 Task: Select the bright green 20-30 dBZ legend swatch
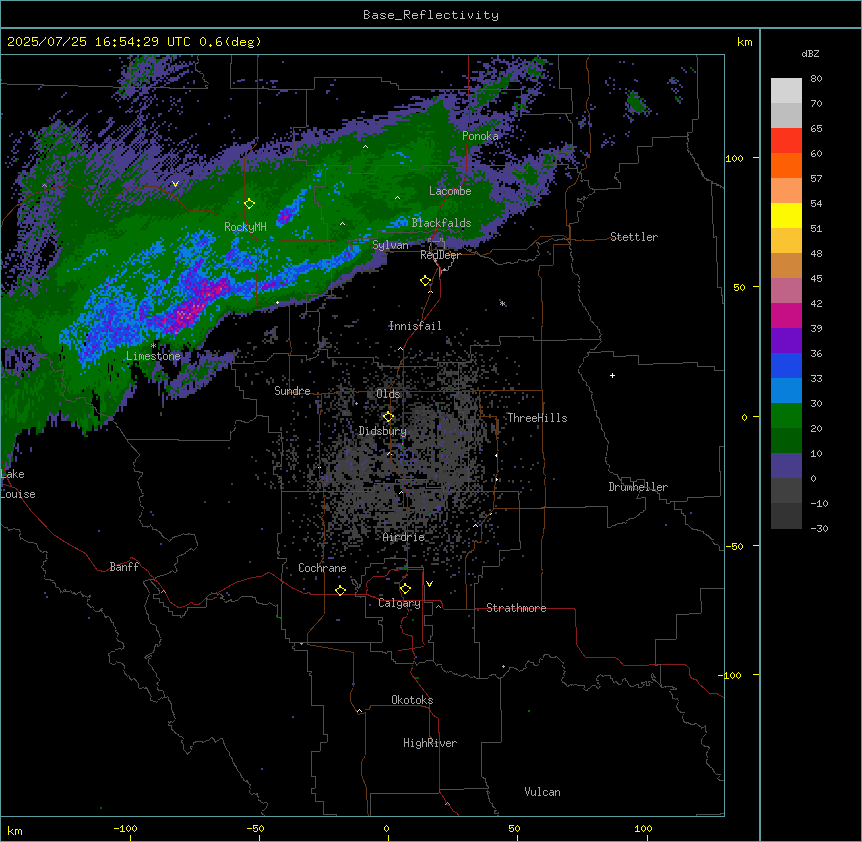786,416
